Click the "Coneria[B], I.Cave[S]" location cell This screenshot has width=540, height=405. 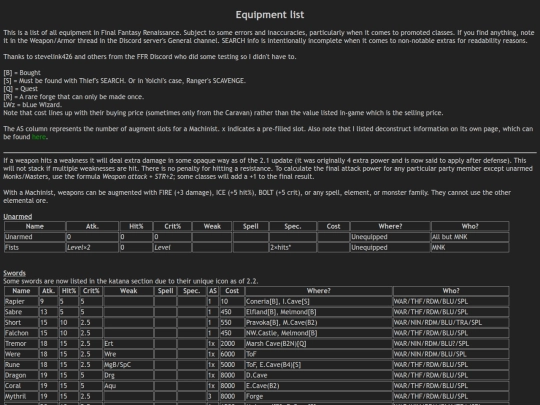click(319, 301)
